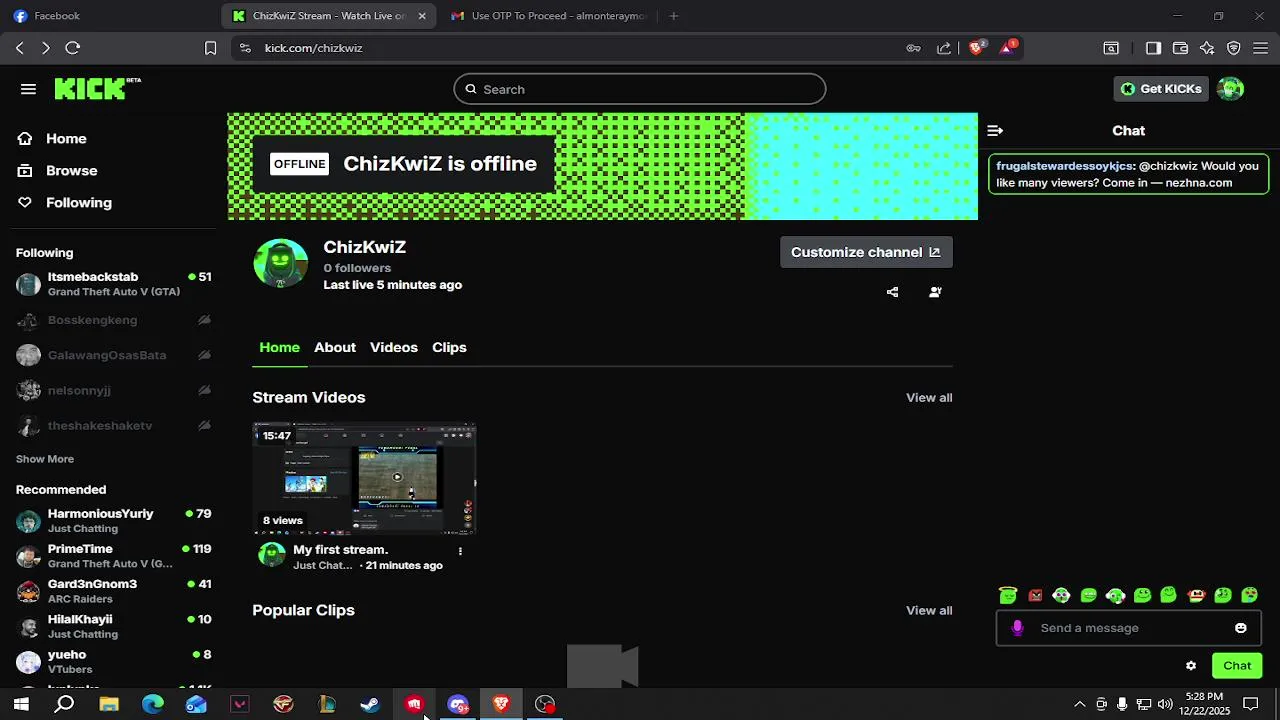Switch to Use OTP To Proceed Gmail tab

click(548, 16)
